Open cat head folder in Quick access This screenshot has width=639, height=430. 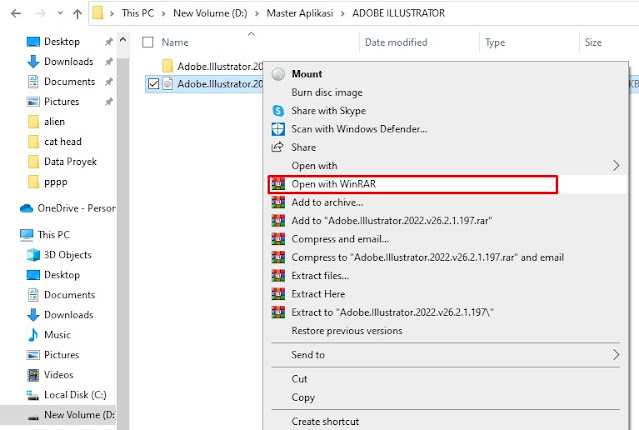pos(63,141)
